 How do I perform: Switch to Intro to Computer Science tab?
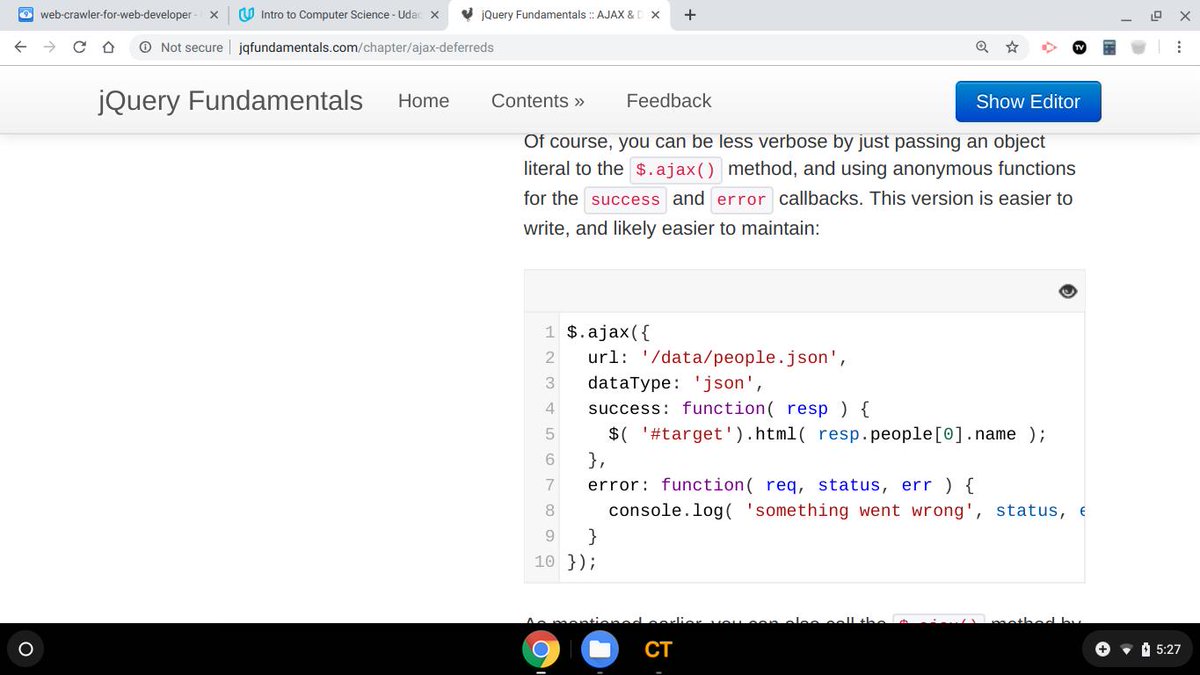point(336,15)
